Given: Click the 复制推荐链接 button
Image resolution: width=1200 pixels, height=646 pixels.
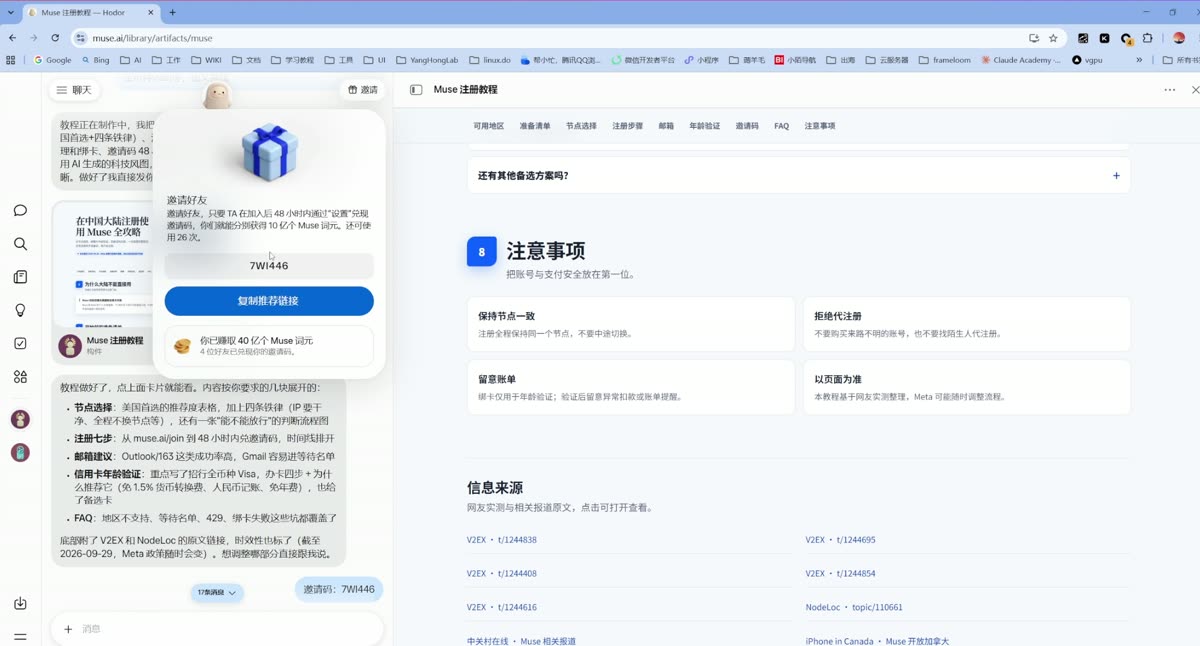Looking at the screenshot, I should click(269, 301).
